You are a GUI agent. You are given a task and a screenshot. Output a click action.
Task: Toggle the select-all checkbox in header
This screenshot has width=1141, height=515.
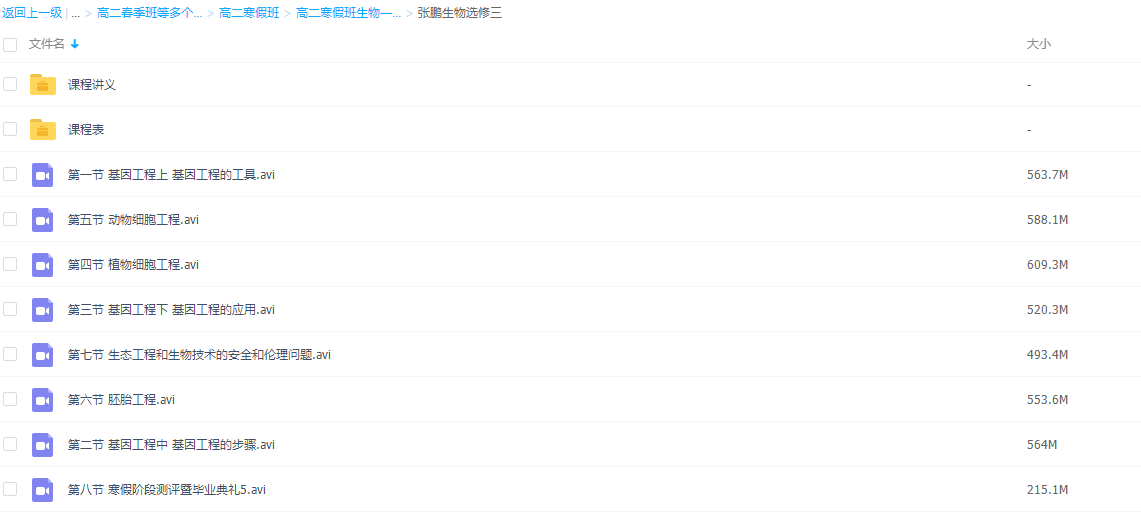10,44
